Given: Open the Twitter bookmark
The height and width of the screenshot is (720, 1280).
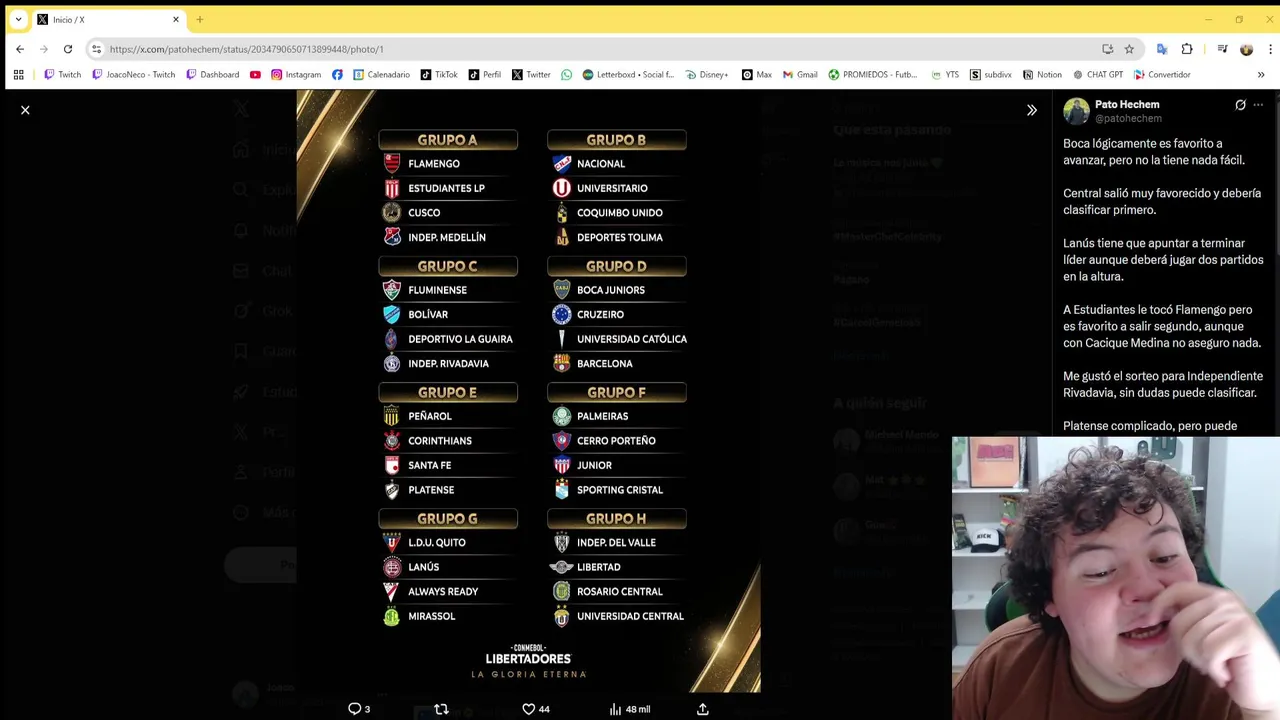Looking at the screenshot, I should coord(531,74).
